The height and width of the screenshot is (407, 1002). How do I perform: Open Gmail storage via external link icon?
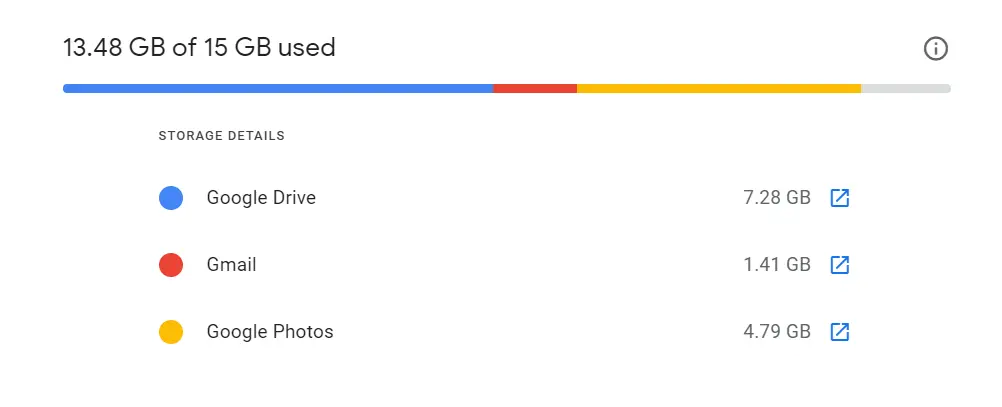[x=840, y=265]
